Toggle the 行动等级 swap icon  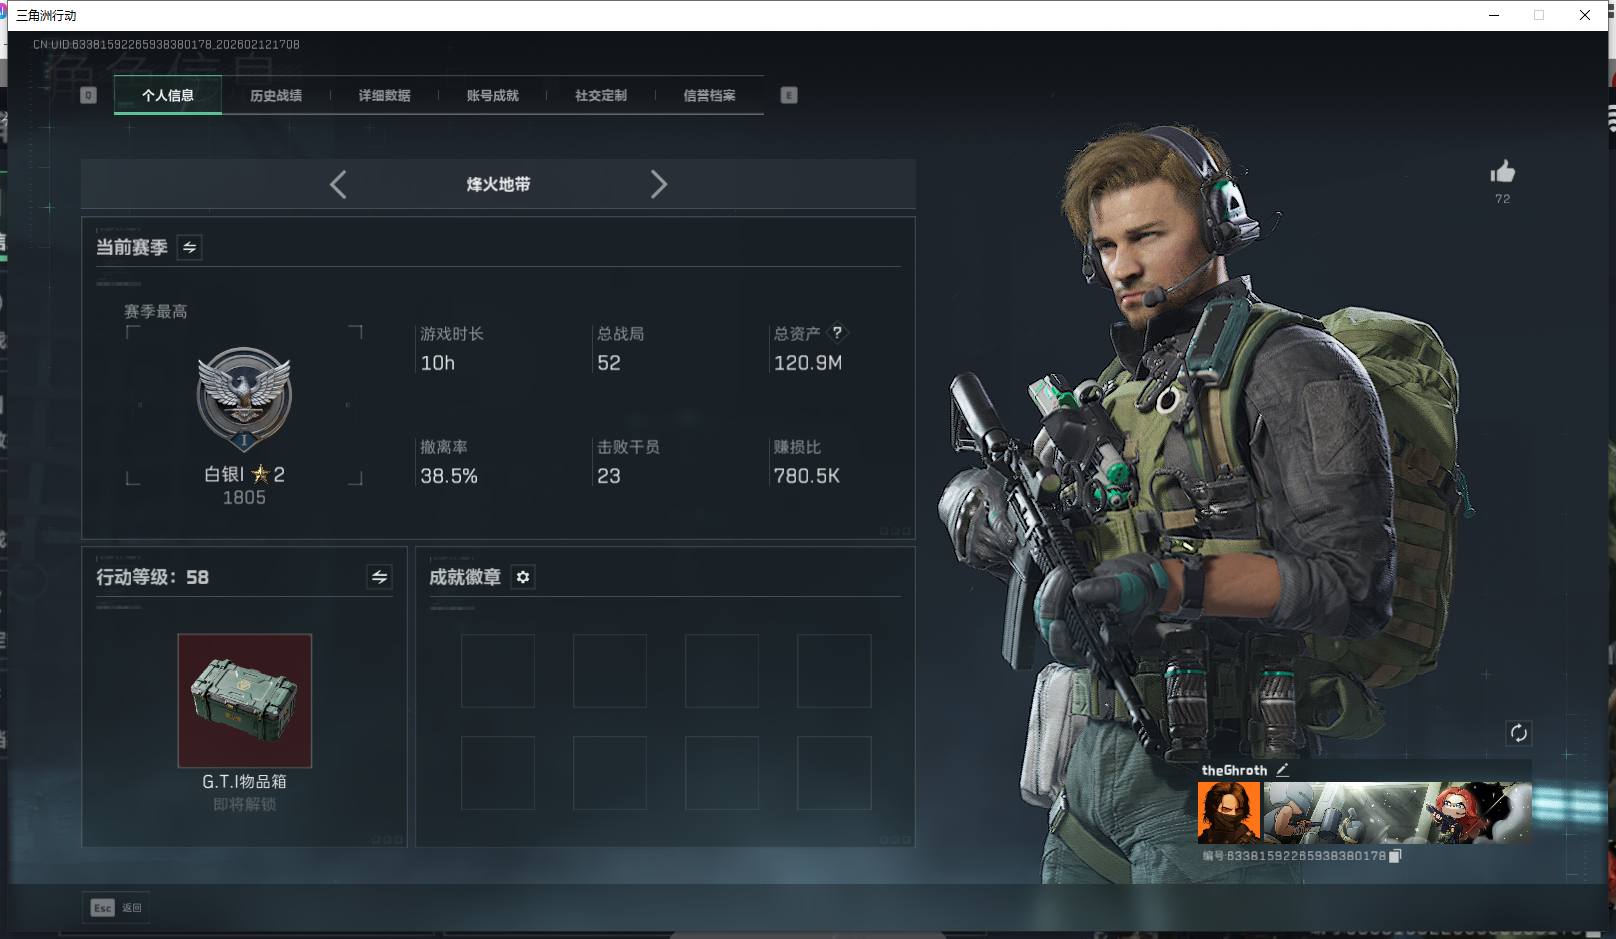pos(379,577)
